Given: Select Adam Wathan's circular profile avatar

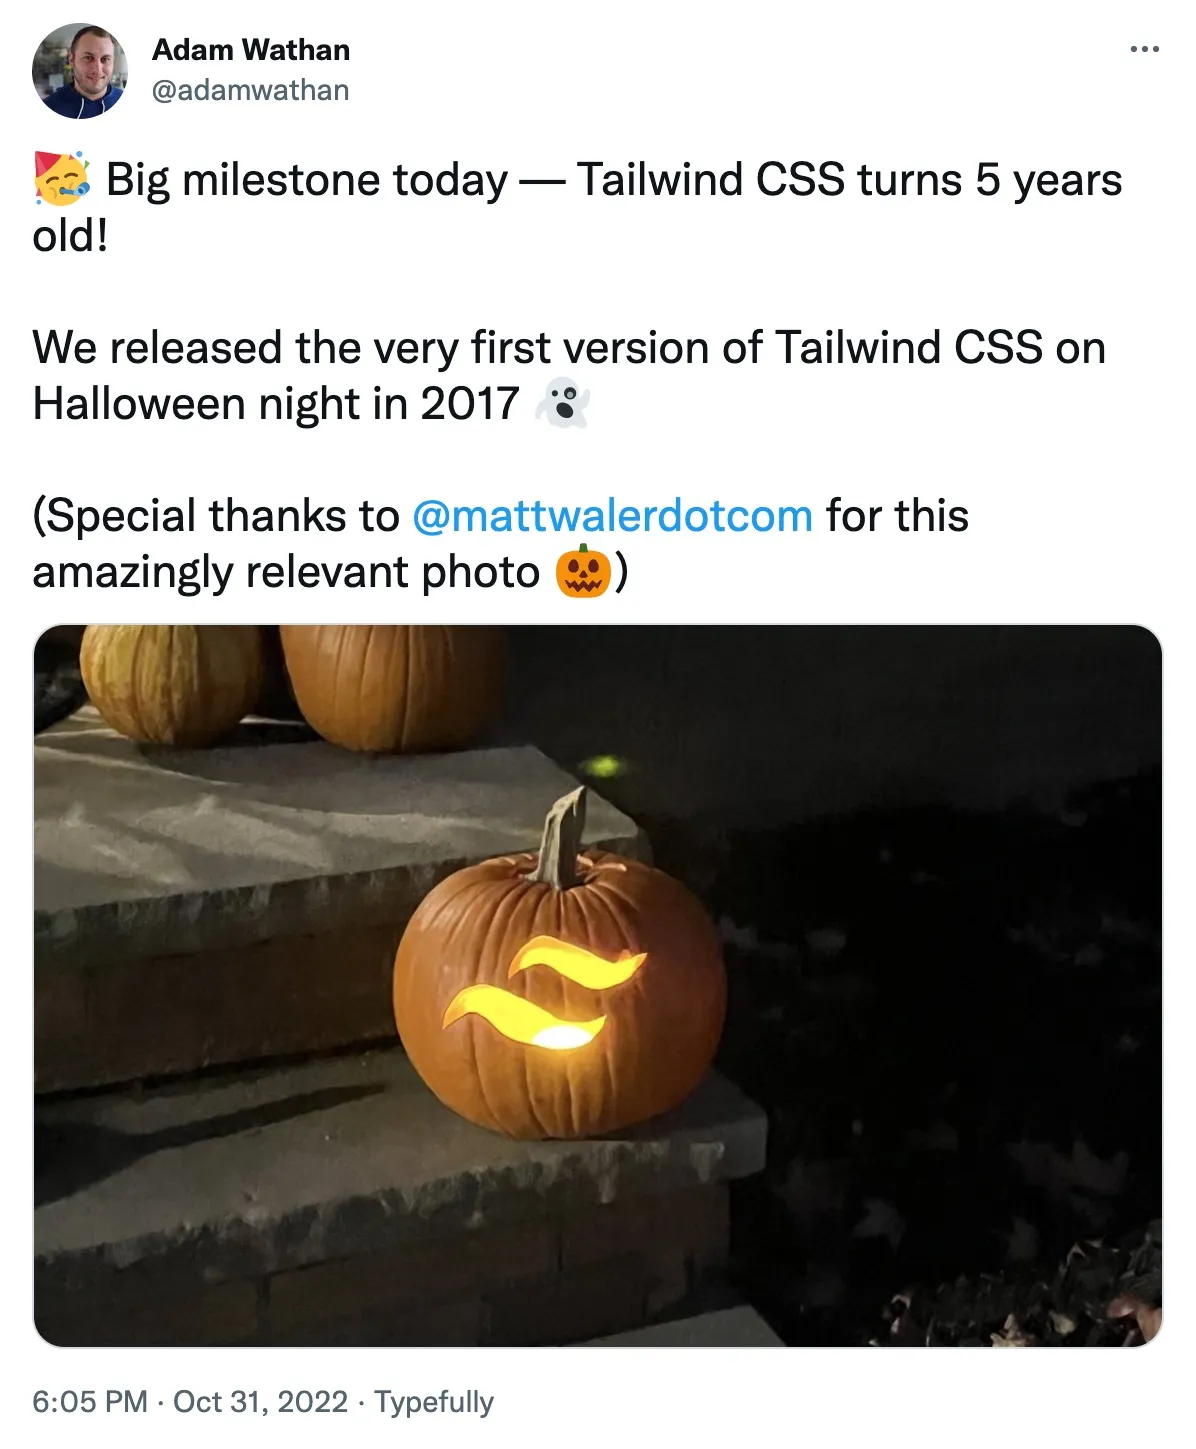Looking at the screenshot, I should click(81, 68).
